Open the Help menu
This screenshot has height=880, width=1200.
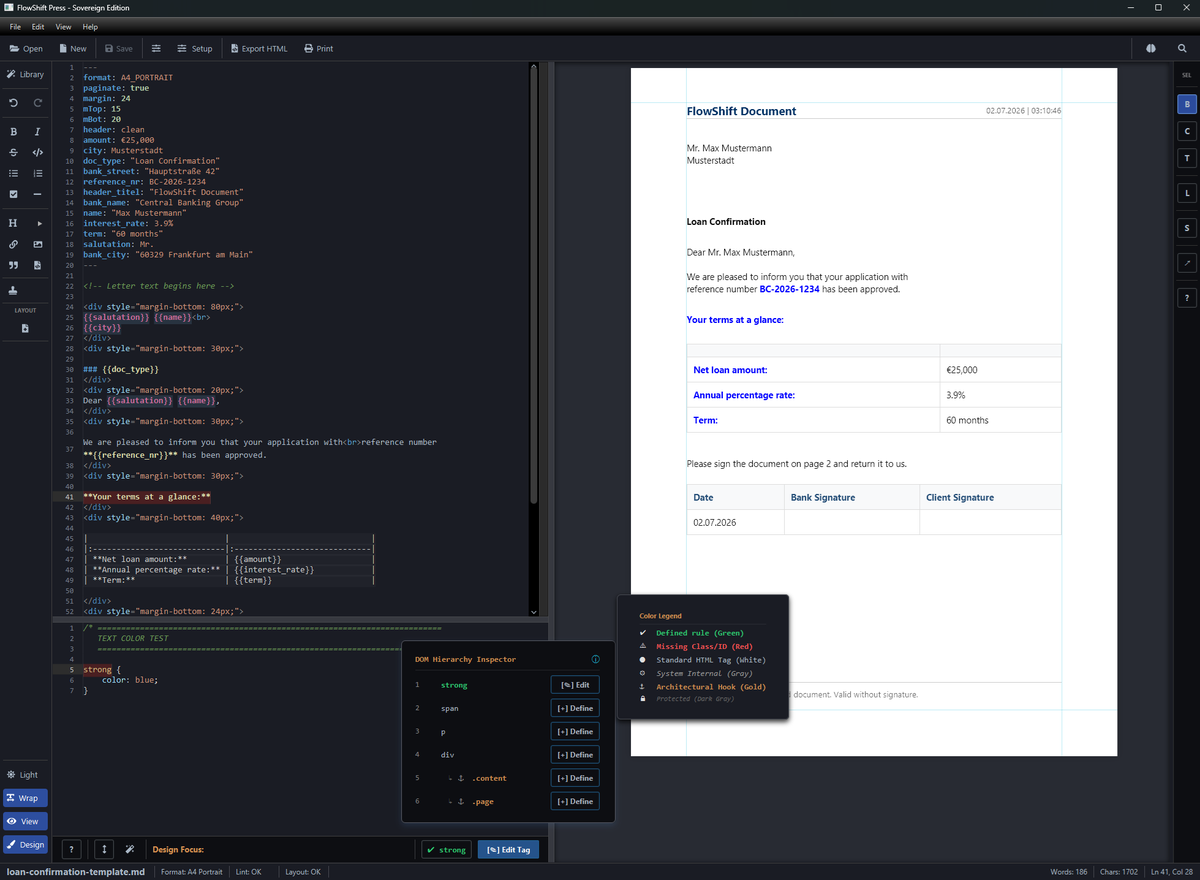pyautogui.click(x=90, y=27)
